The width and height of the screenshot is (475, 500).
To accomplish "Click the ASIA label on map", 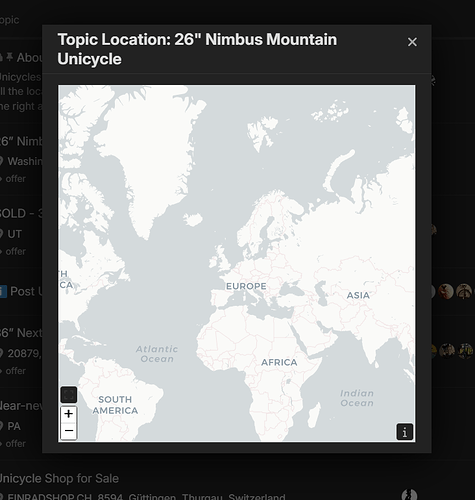I will [358, 295].
